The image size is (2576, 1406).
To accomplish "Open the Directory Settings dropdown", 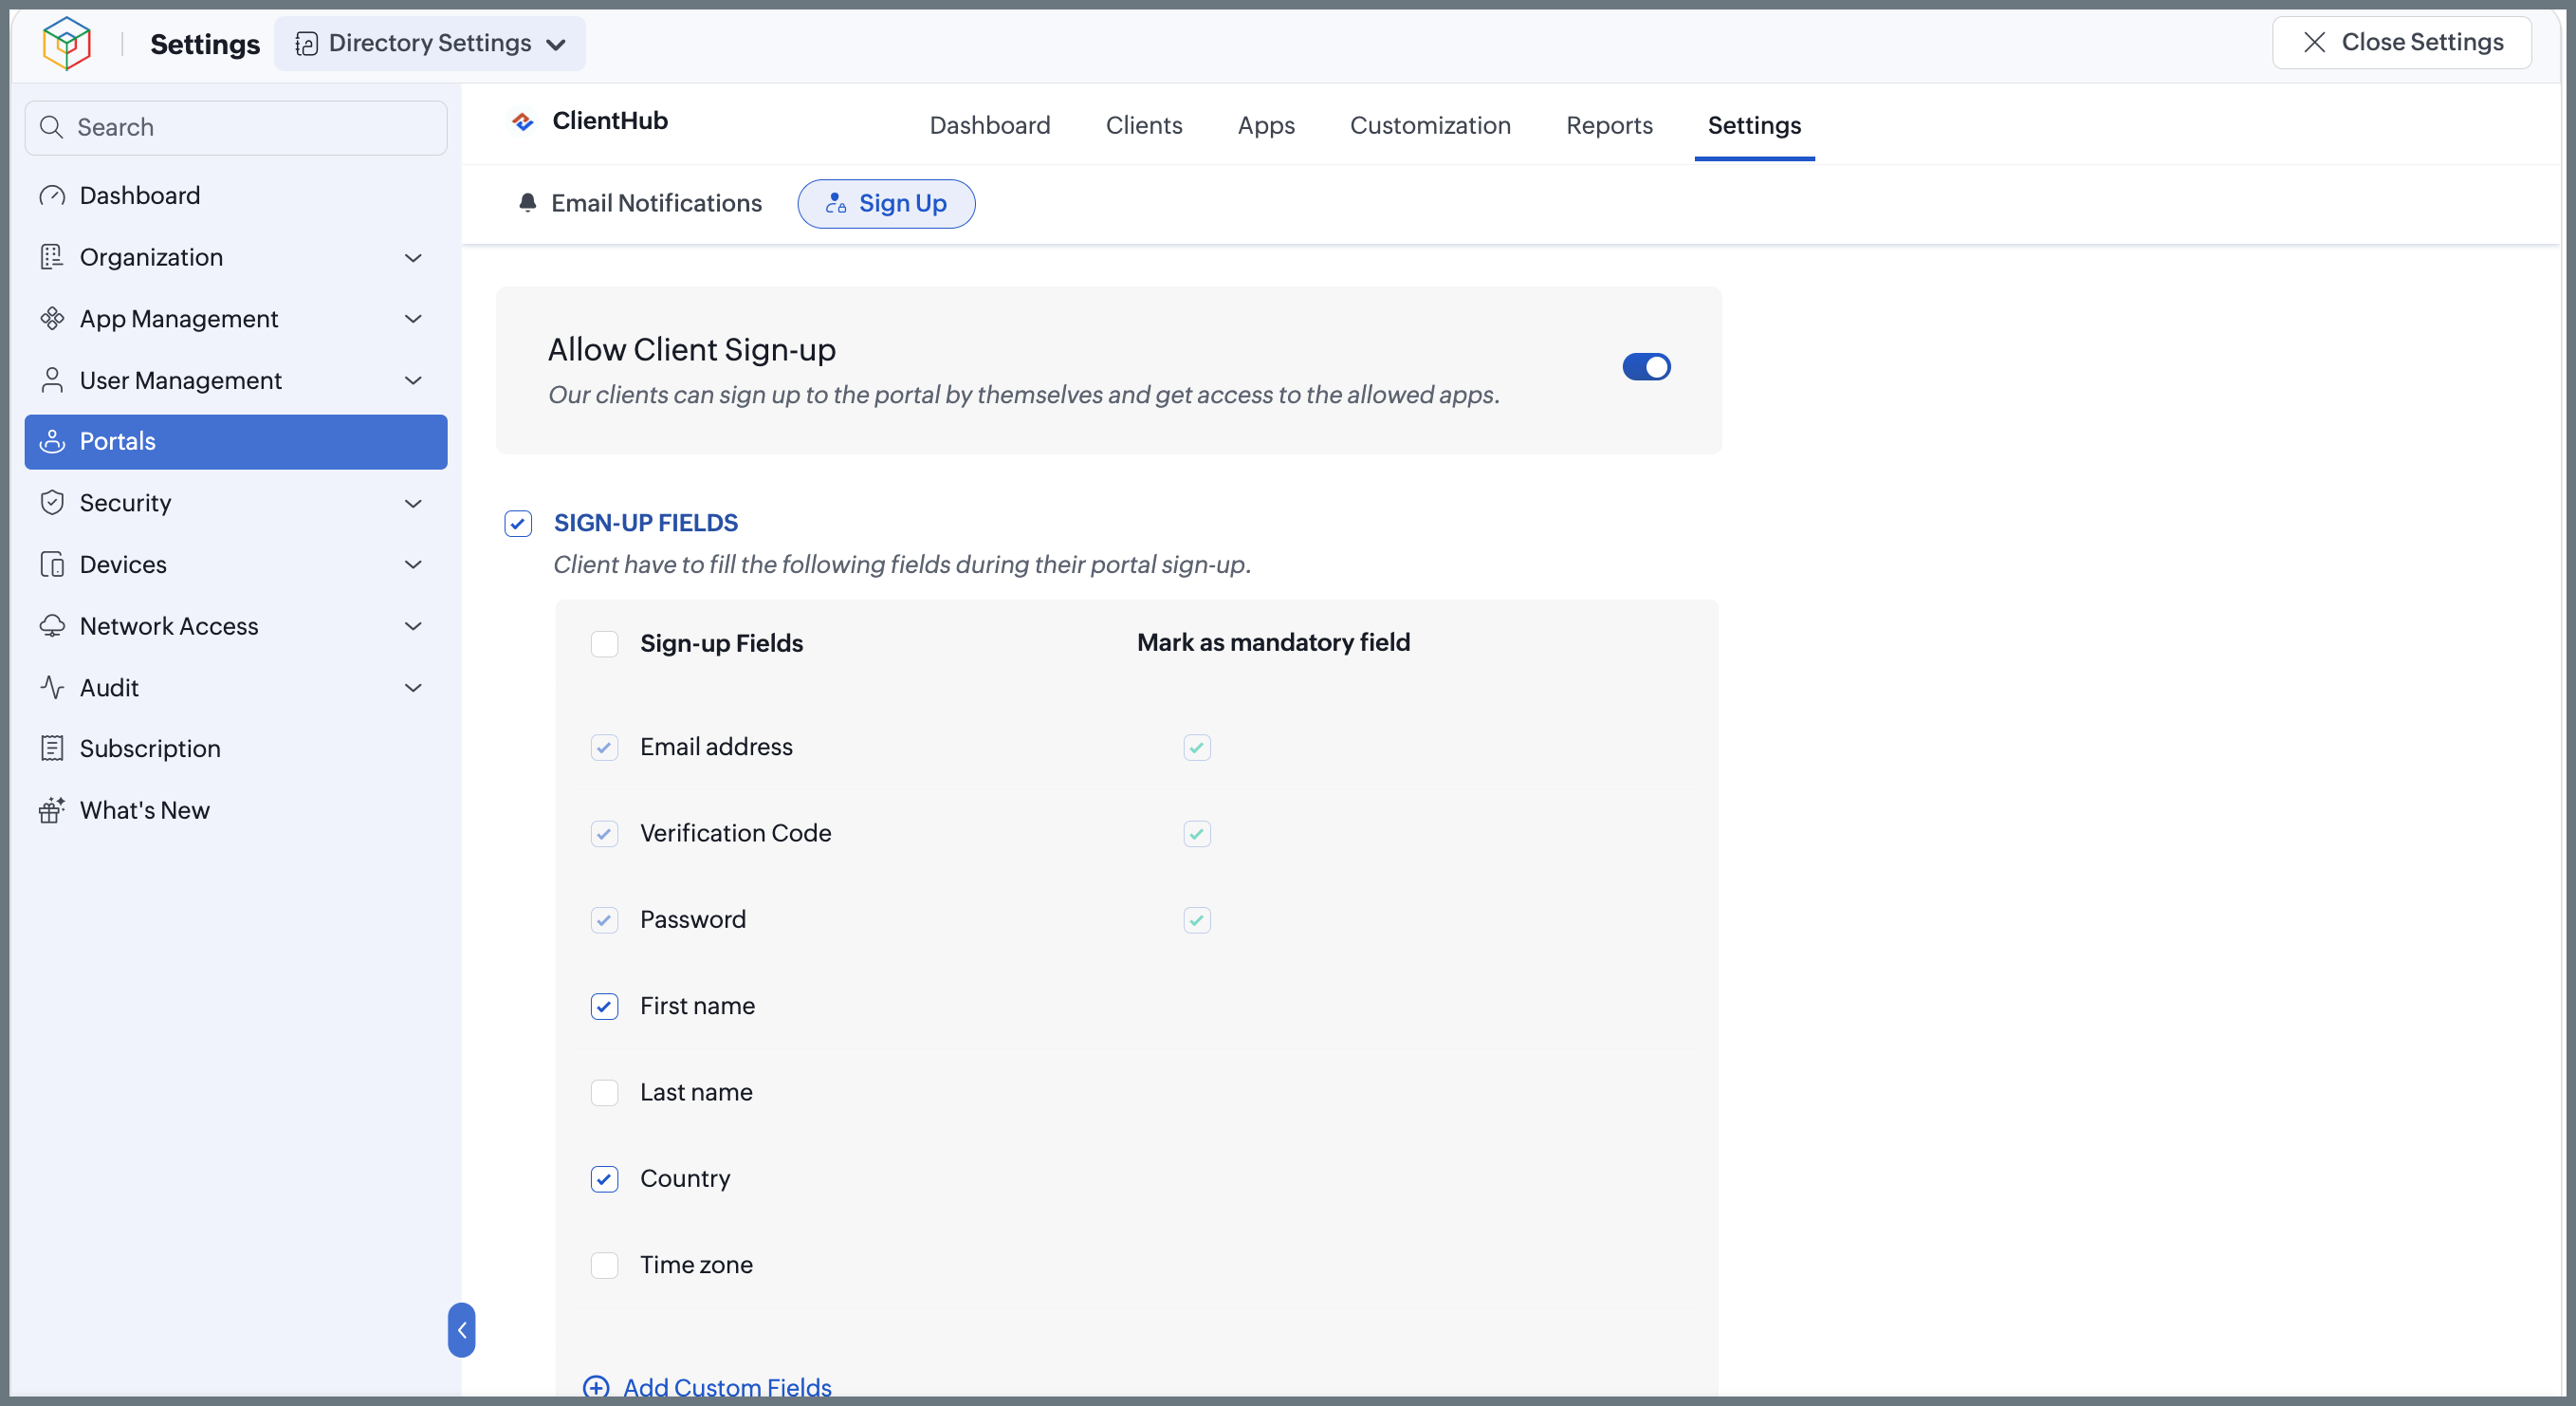I will coord(430,43).
